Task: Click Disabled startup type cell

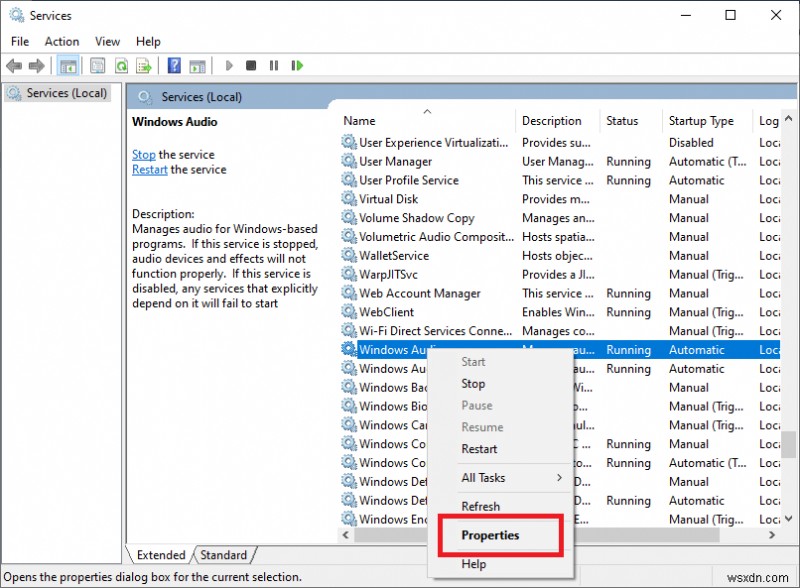Action: pyautogui.click(x=691, y=142)
